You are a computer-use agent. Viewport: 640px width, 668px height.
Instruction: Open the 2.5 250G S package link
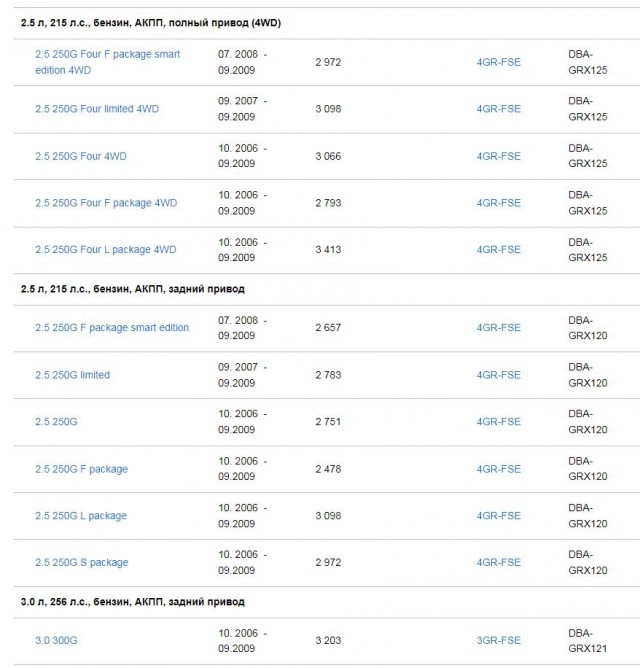coord(81,562)
